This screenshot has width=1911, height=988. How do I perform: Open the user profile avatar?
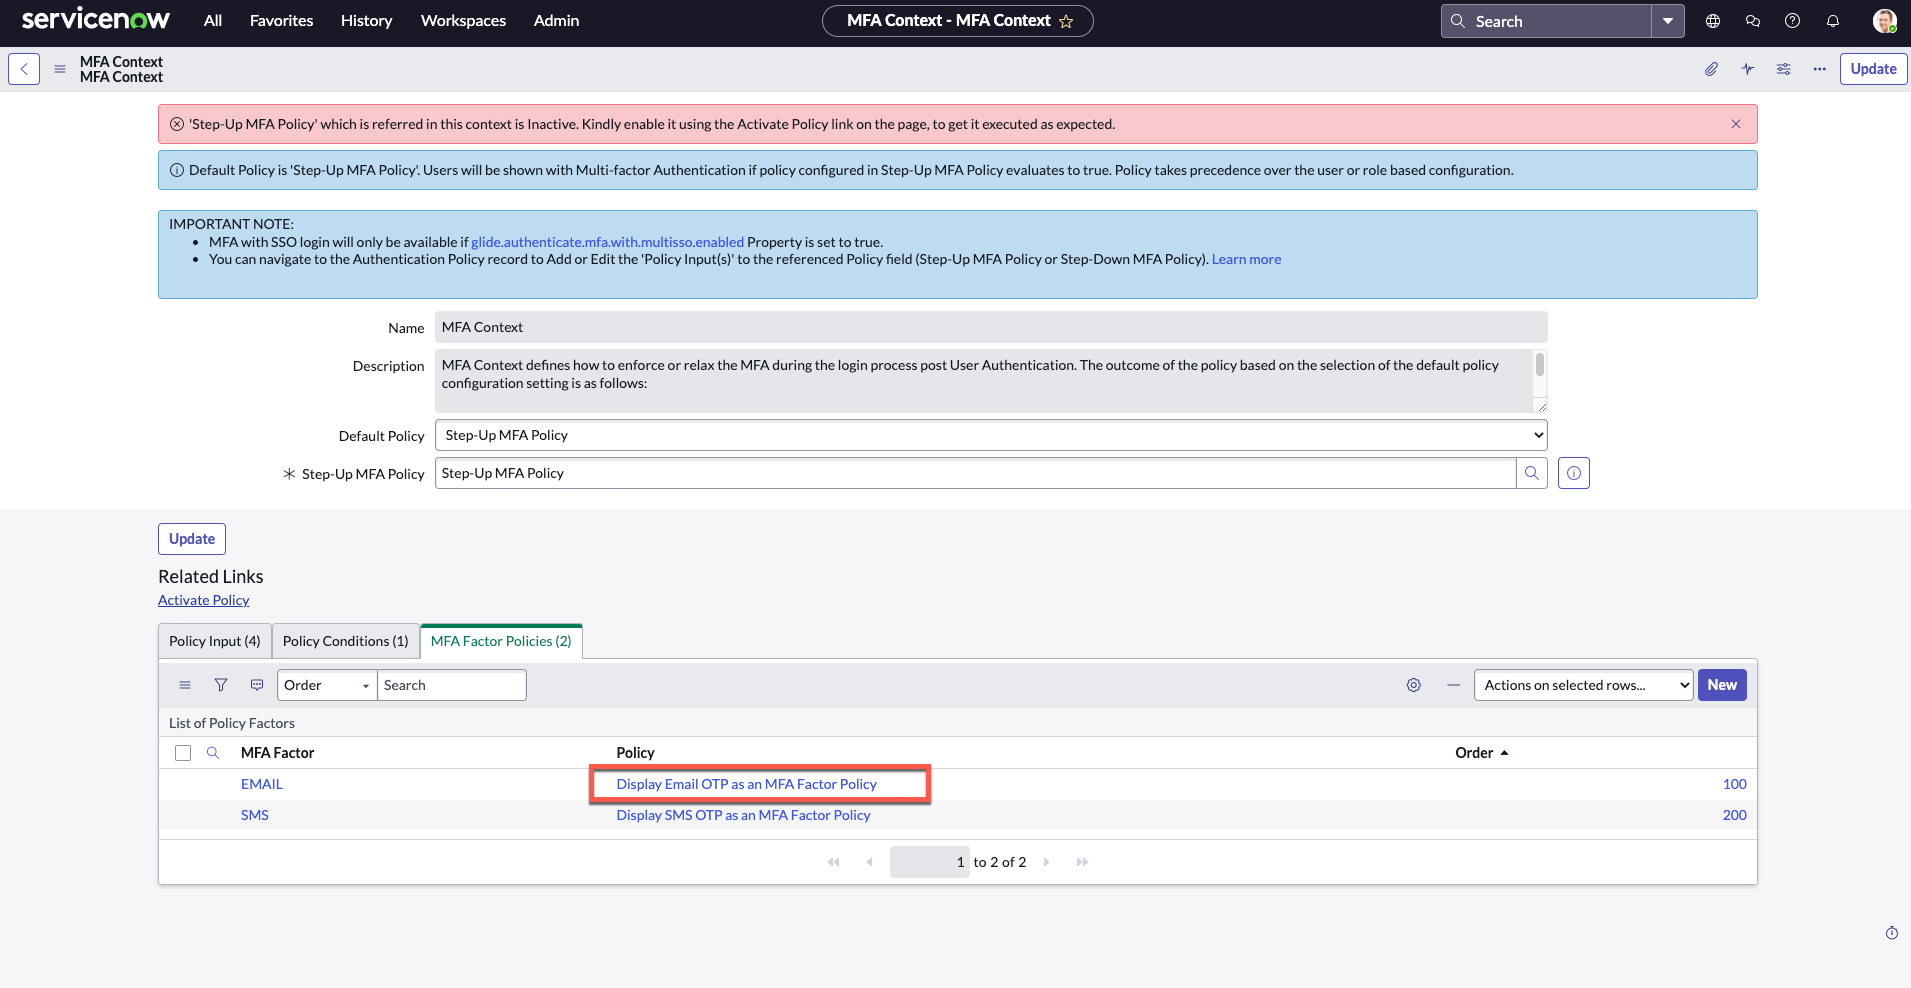1885,21
